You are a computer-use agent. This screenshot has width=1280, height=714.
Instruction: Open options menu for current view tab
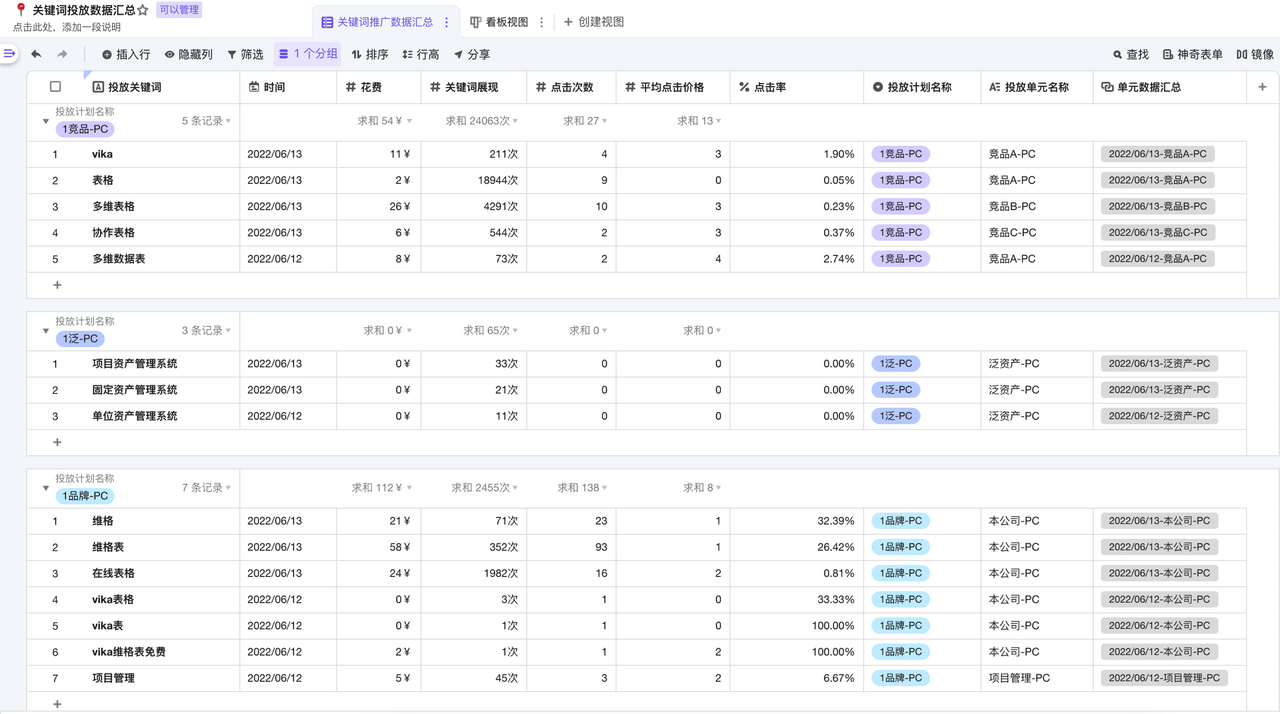click(x=447, y=22)
